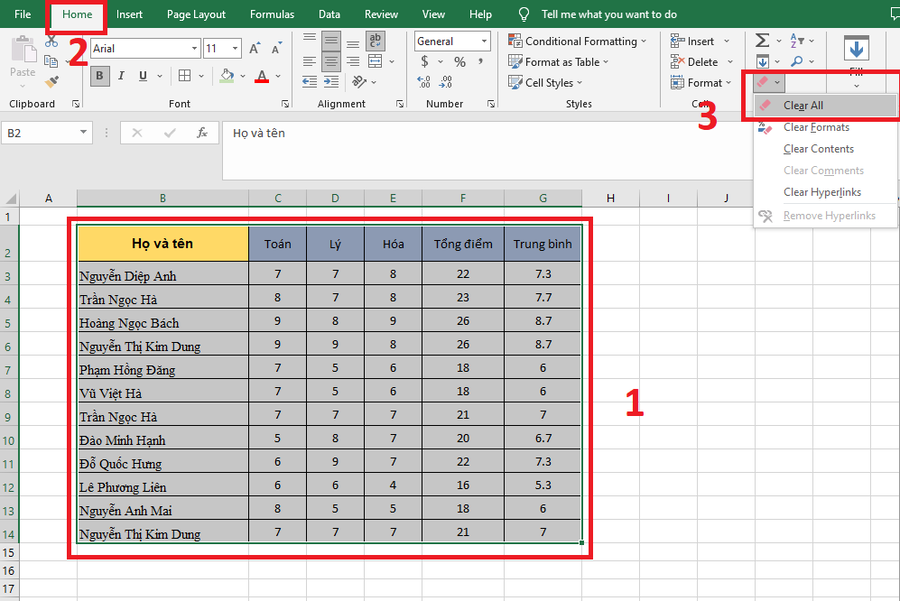Click Fill down arrow icon in Editing
The image size is (900, 601).
[x=762, y=61]
